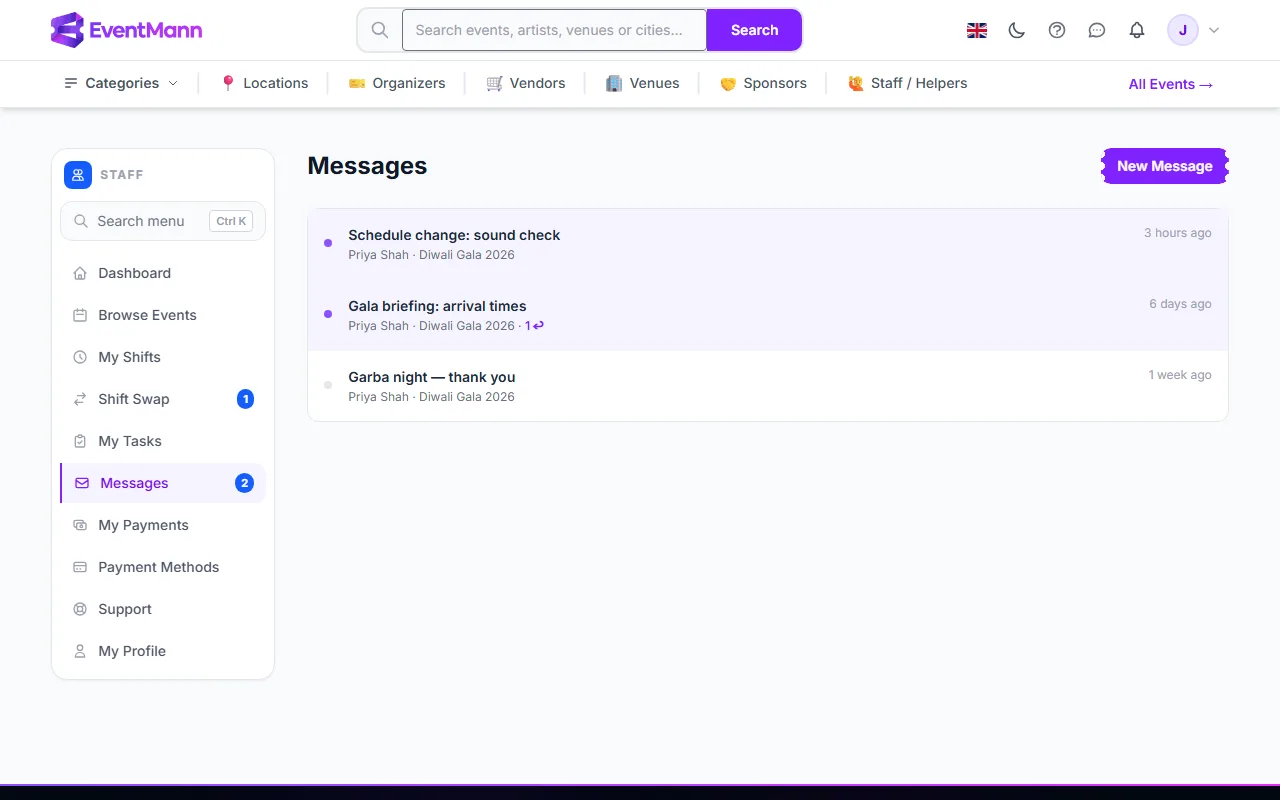Select Messages in the sidebar
1280x800 pixels.
(x=163, y=483)
